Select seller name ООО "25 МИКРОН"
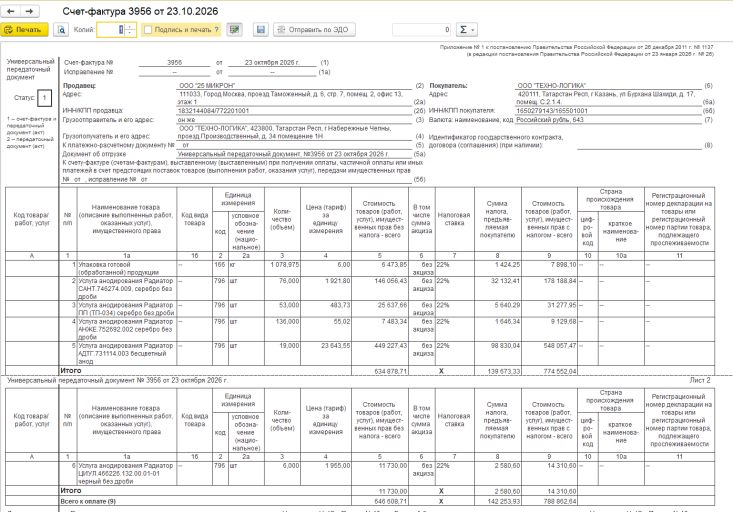The height and width of the screenshot is (512, 733). click(294, 86)
